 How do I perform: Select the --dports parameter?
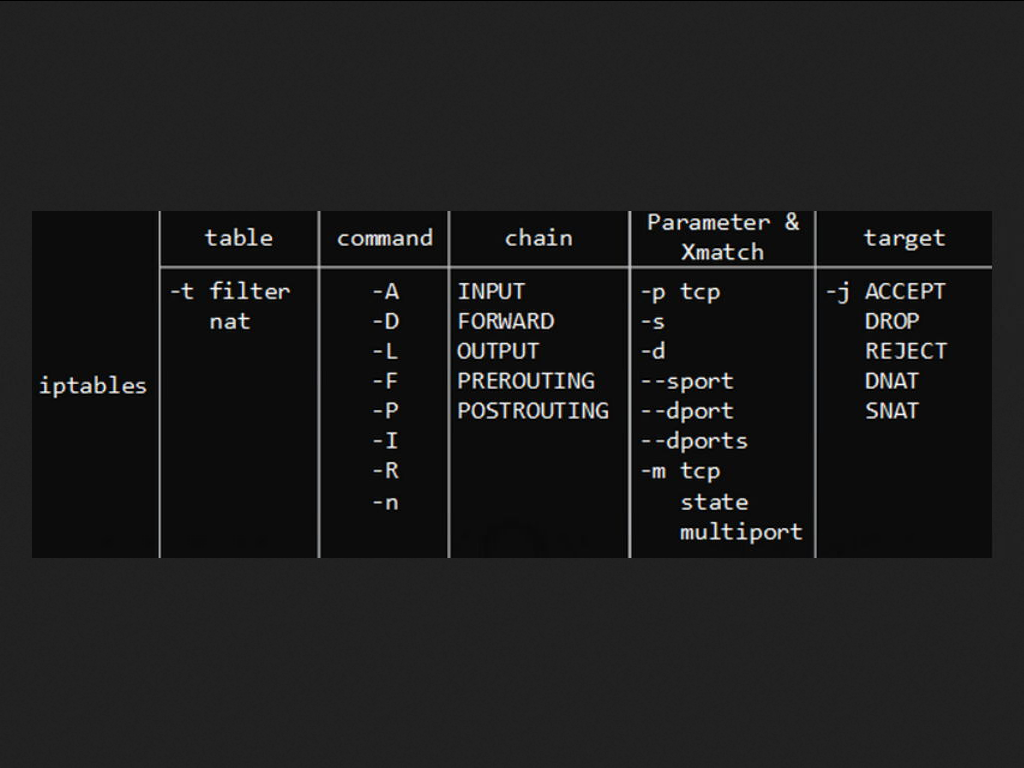click(694, 440)
